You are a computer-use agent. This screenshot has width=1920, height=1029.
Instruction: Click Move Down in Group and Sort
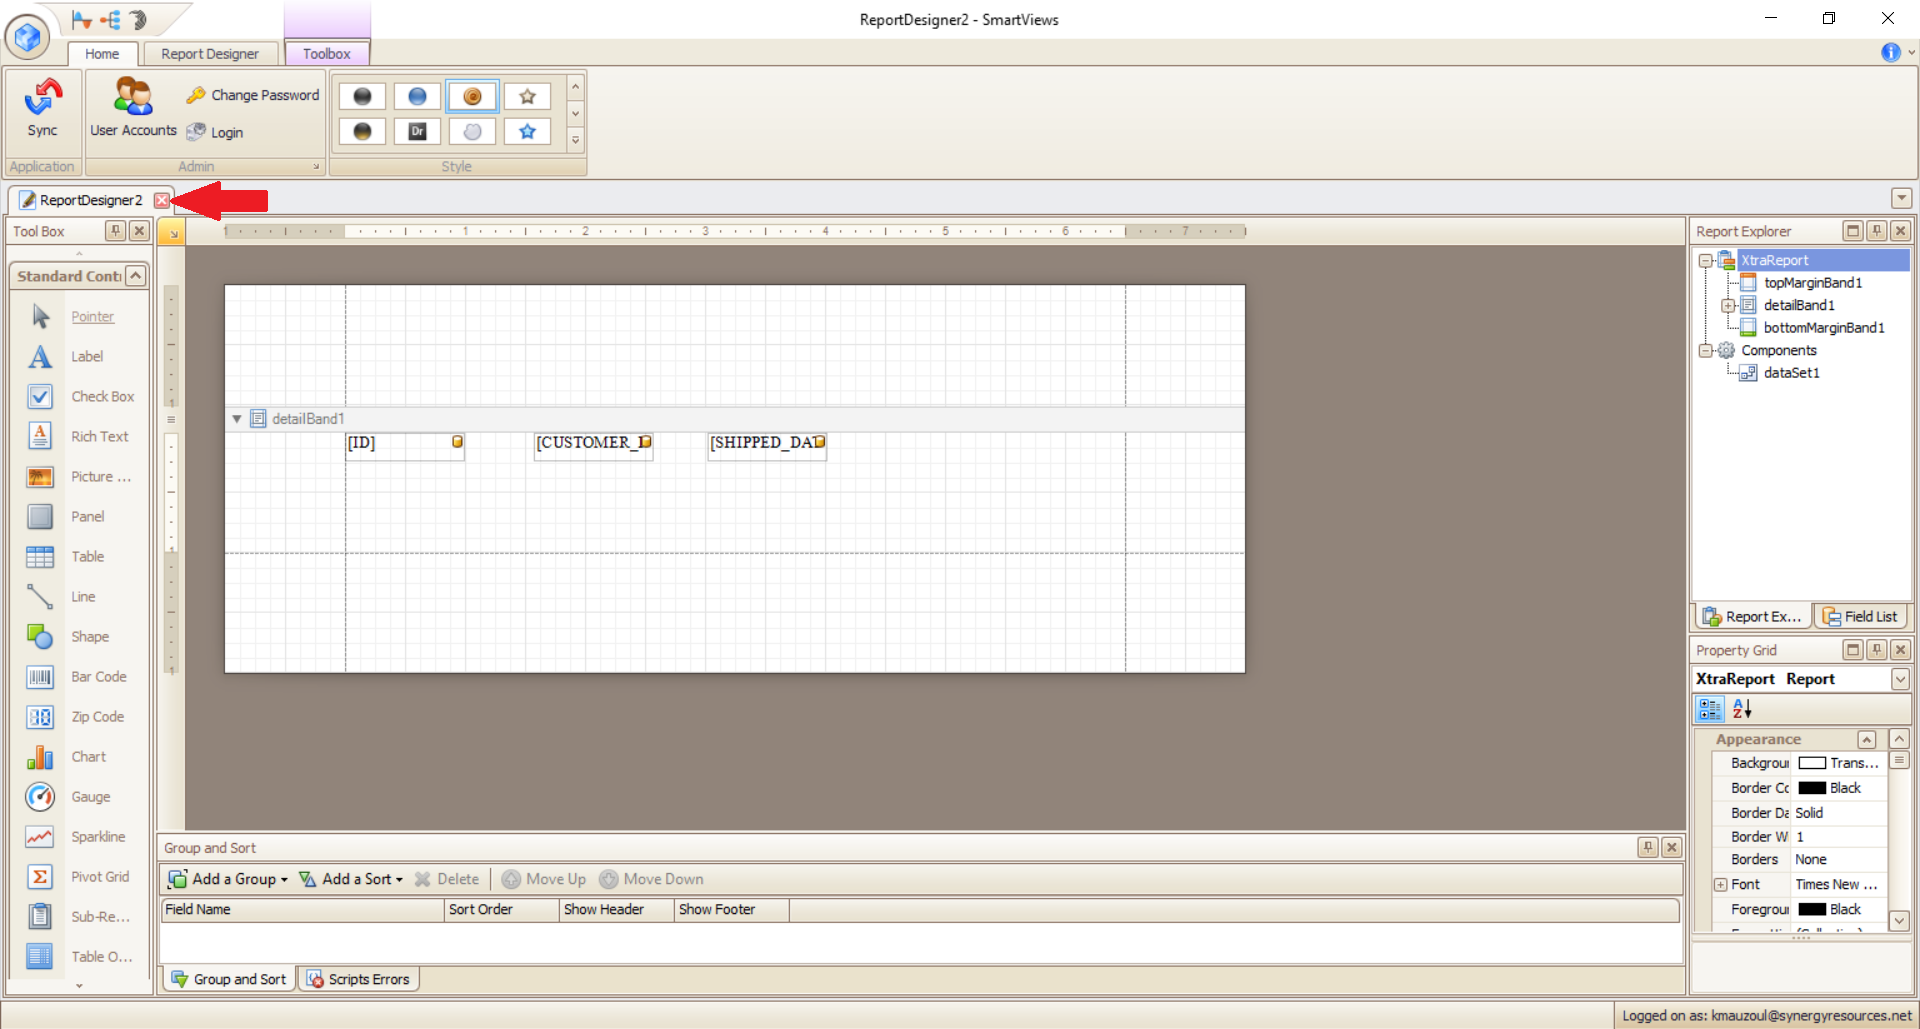(651, 879)
